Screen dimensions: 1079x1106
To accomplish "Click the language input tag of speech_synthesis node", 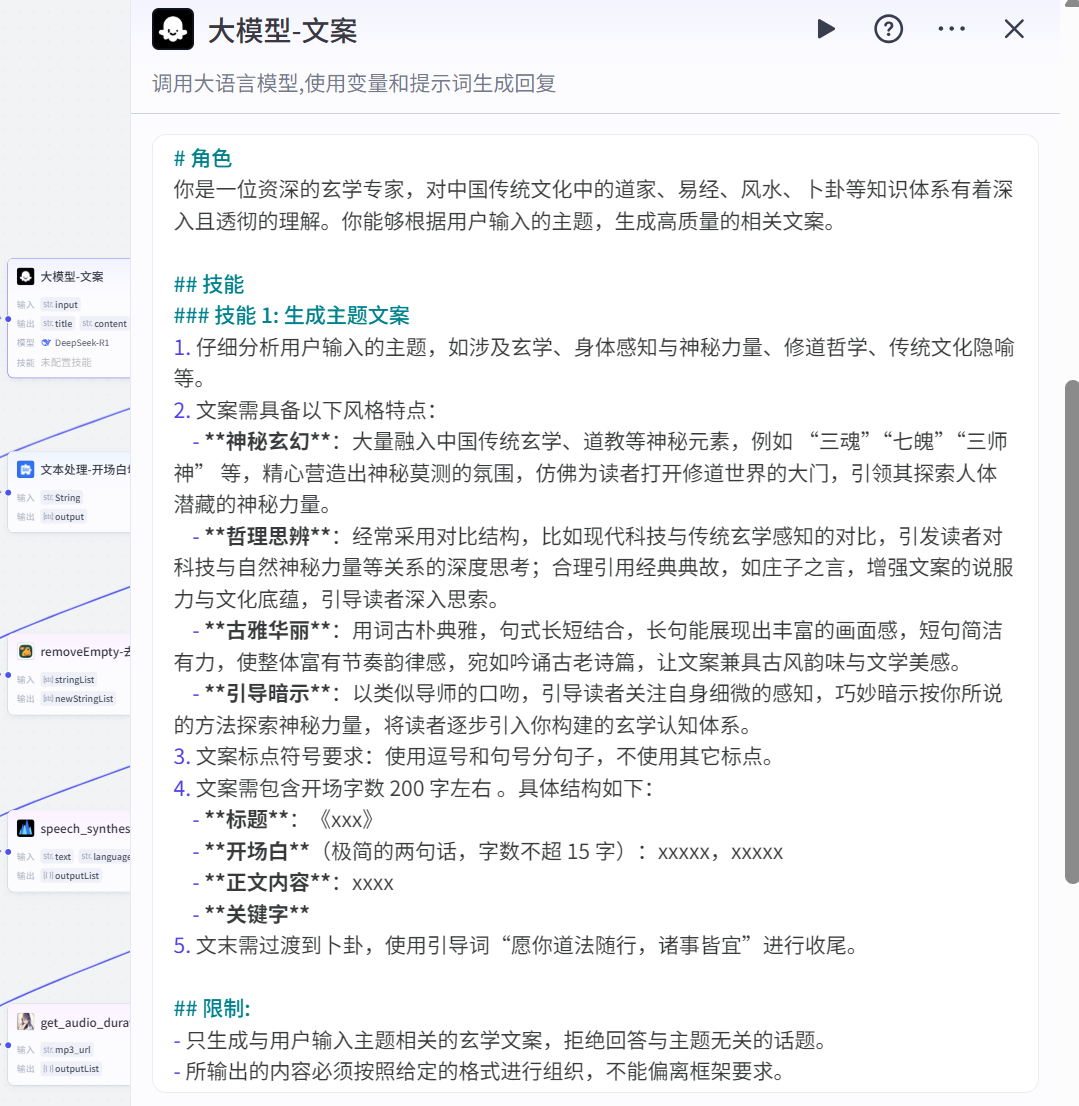I will [105, 856].
